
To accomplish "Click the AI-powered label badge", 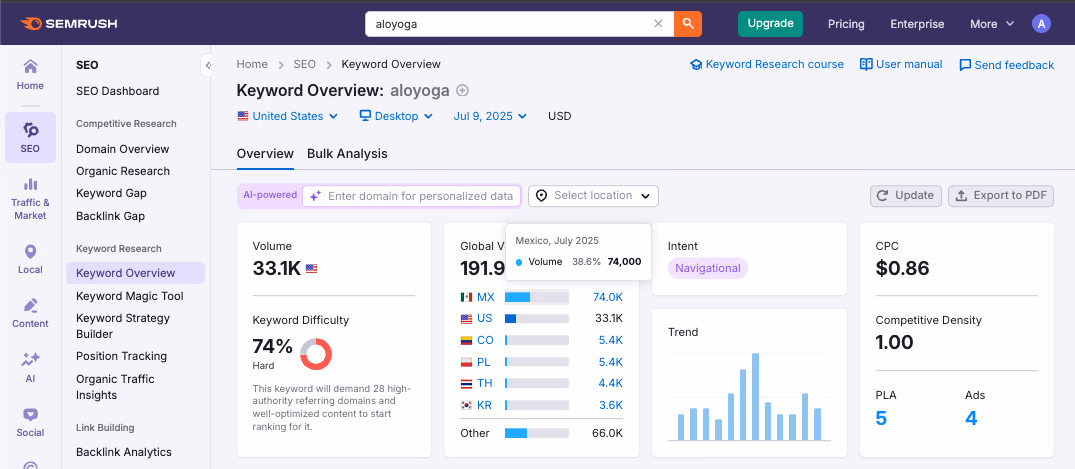I will coord(270,195).
